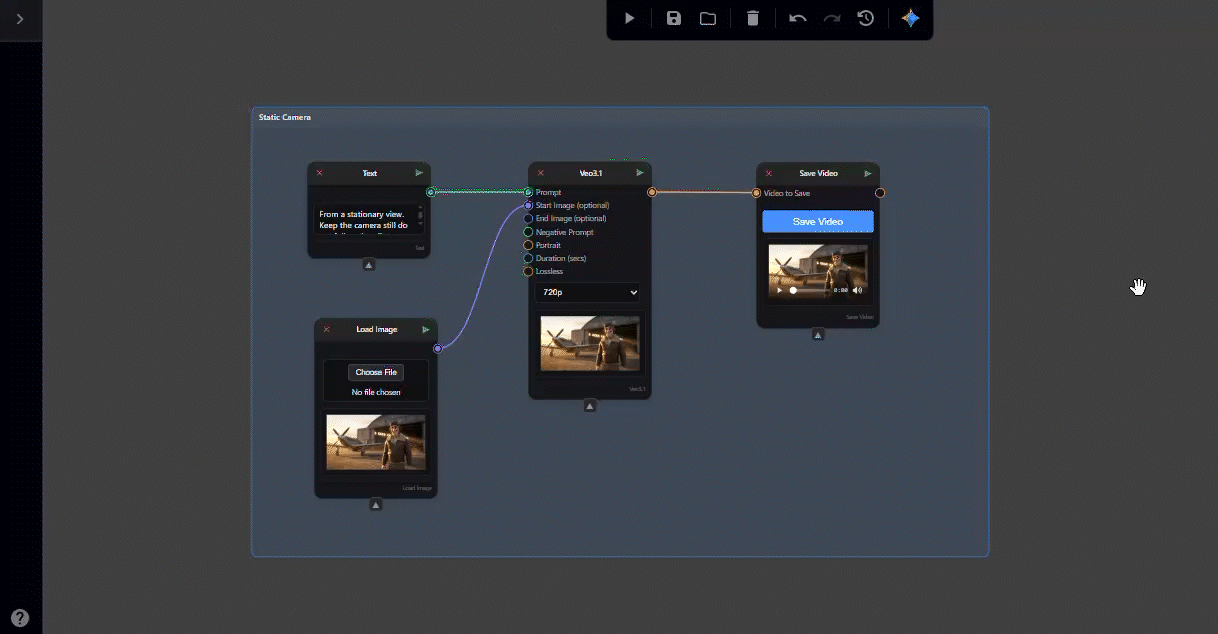Open the 720p resolution dropdown
Screen dimensions: 1218x634
point(588,292)
